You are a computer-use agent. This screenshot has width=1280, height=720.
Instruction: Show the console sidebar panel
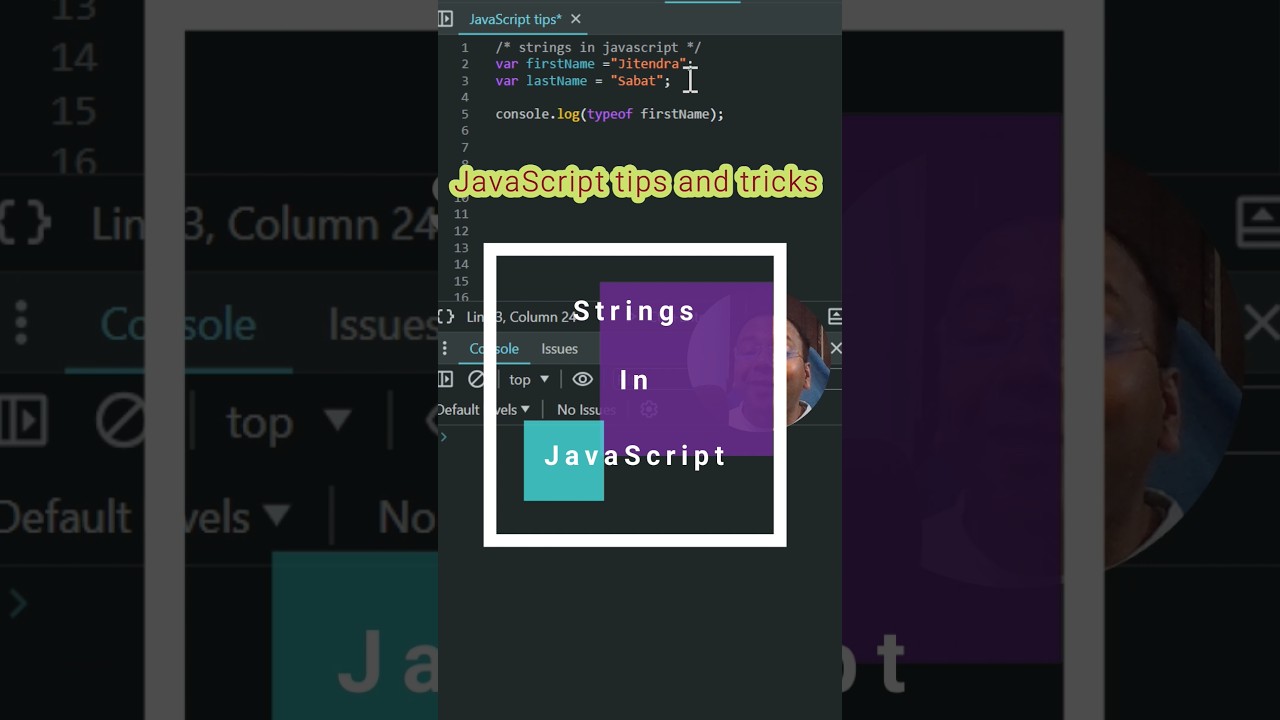(446, 379)
